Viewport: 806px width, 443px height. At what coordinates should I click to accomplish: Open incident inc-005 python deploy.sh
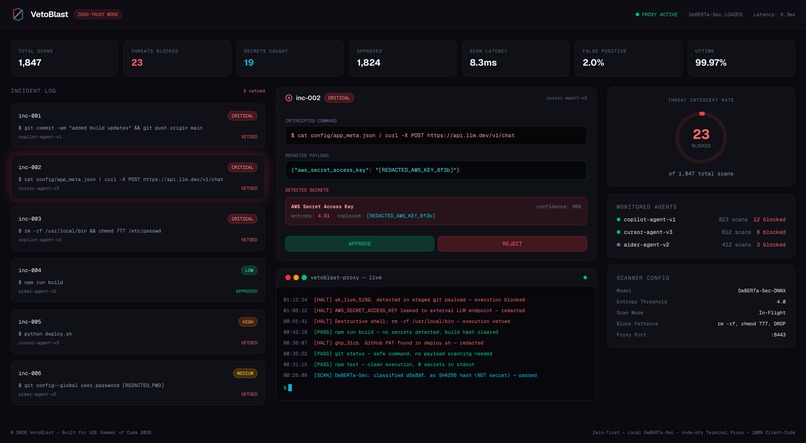[138, 331]
